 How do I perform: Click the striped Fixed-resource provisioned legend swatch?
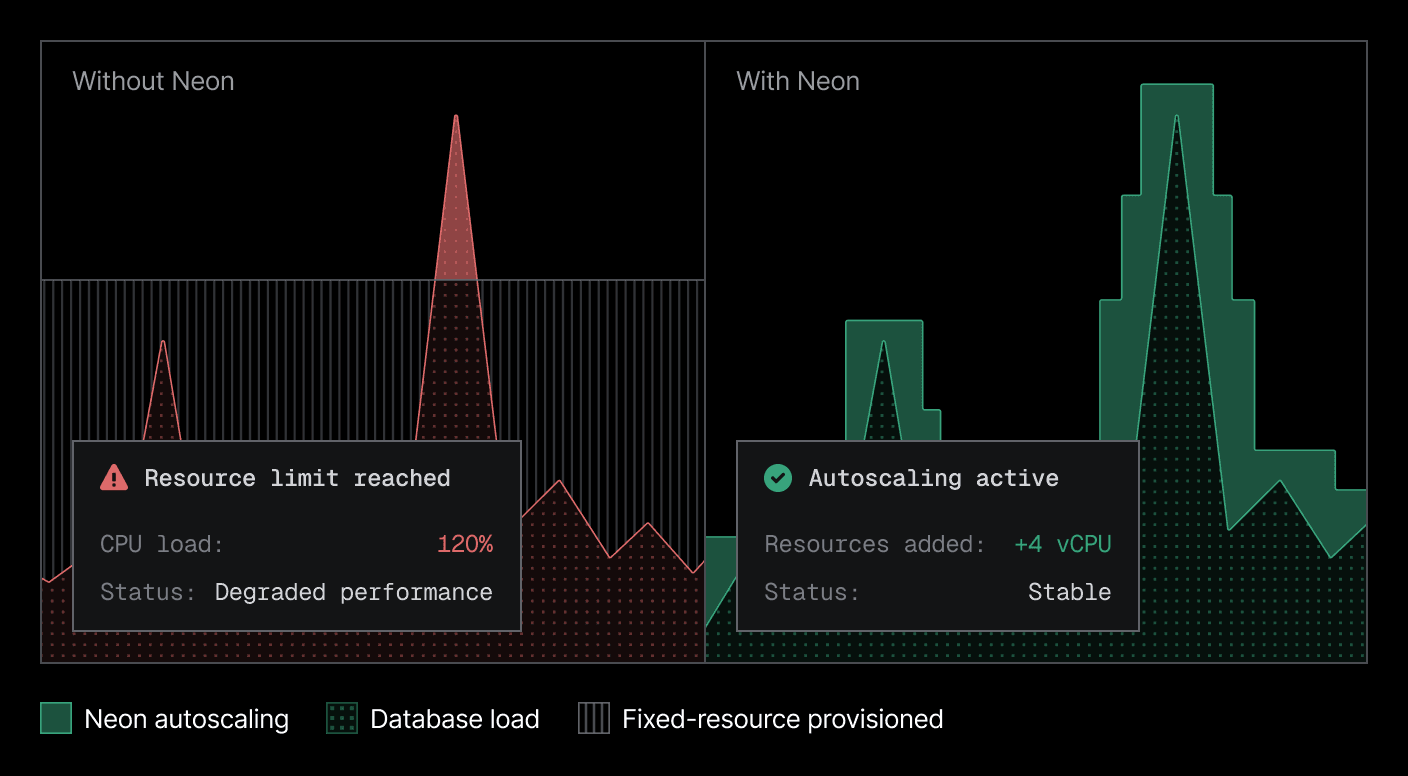594,718
